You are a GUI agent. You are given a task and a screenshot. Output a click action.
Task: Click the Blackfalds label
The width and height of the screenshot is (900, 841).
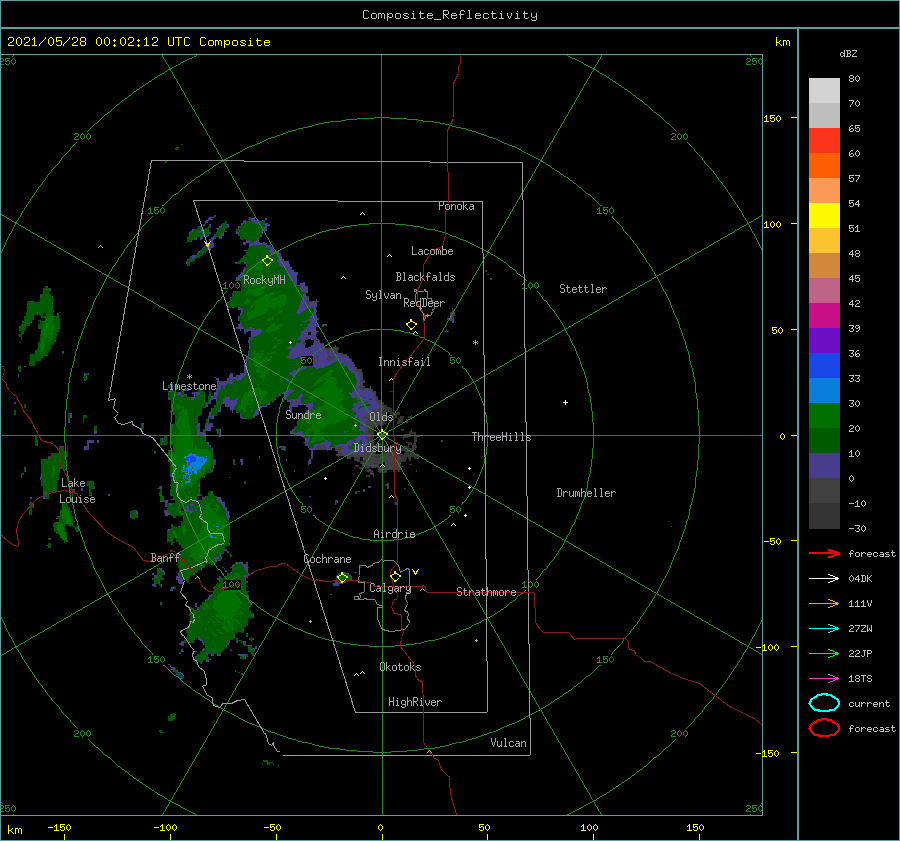point(425,277)
